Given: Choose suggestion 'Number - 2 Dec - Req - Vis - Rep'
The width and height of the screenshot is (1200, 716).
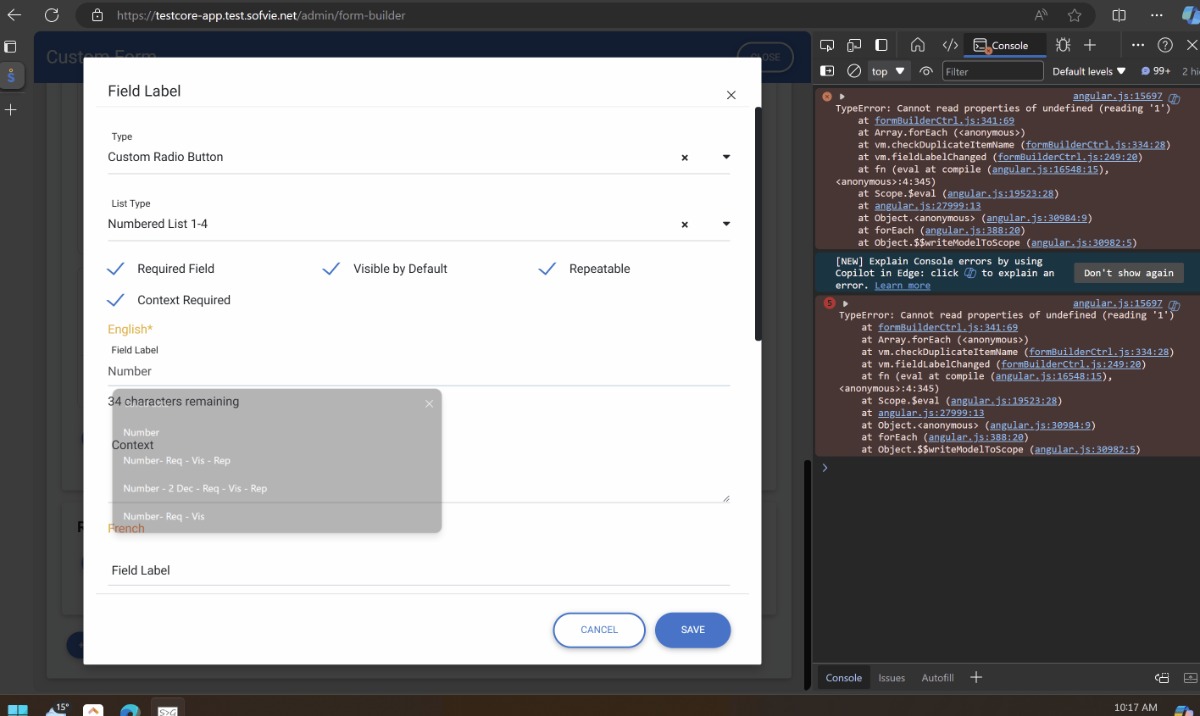Looking at the screenshot, I should click(195, 488).
